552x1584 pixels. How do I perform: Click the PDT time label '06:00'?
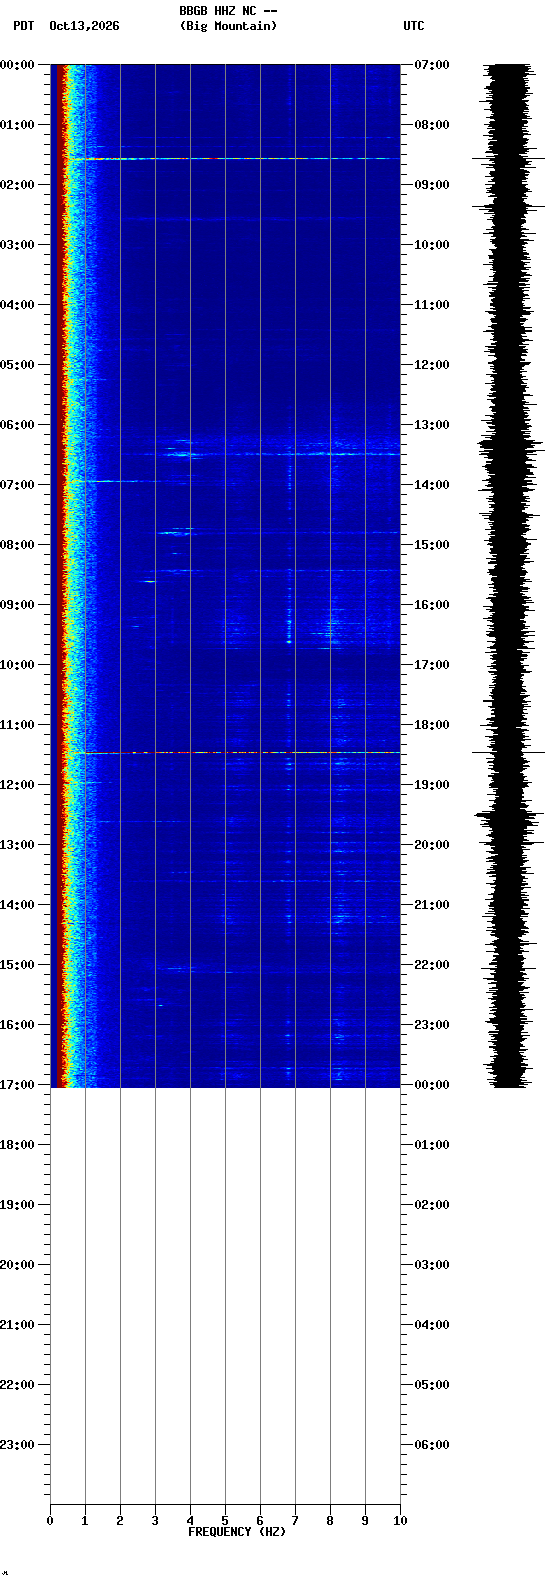click(x=19, y=425)
